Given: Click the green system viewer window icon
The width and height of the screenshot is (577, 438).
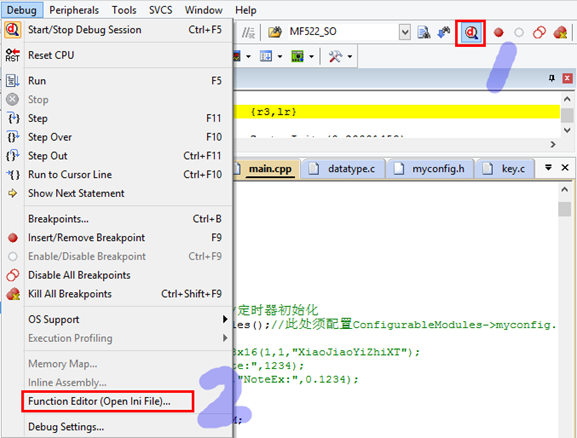Looking at the screenshot, I should (x=297, y=56).
